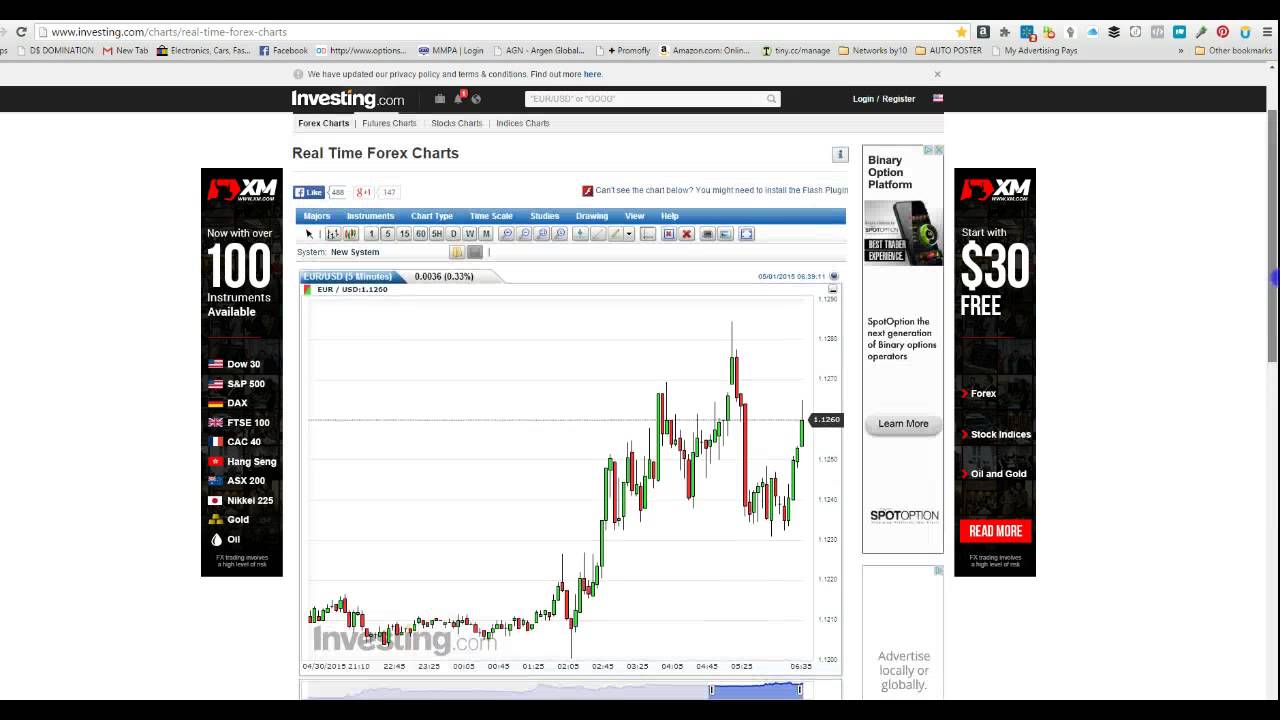Set the daily D timeframe button
1280x720 pixels.
pos(454,234)
